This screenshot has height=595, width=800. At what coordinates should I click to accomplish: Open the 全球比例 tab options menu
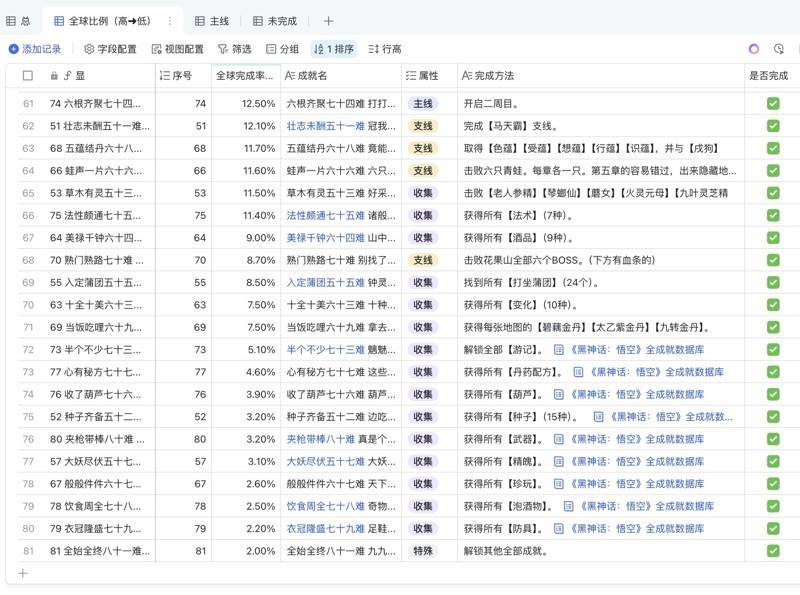tap(168, 21)
